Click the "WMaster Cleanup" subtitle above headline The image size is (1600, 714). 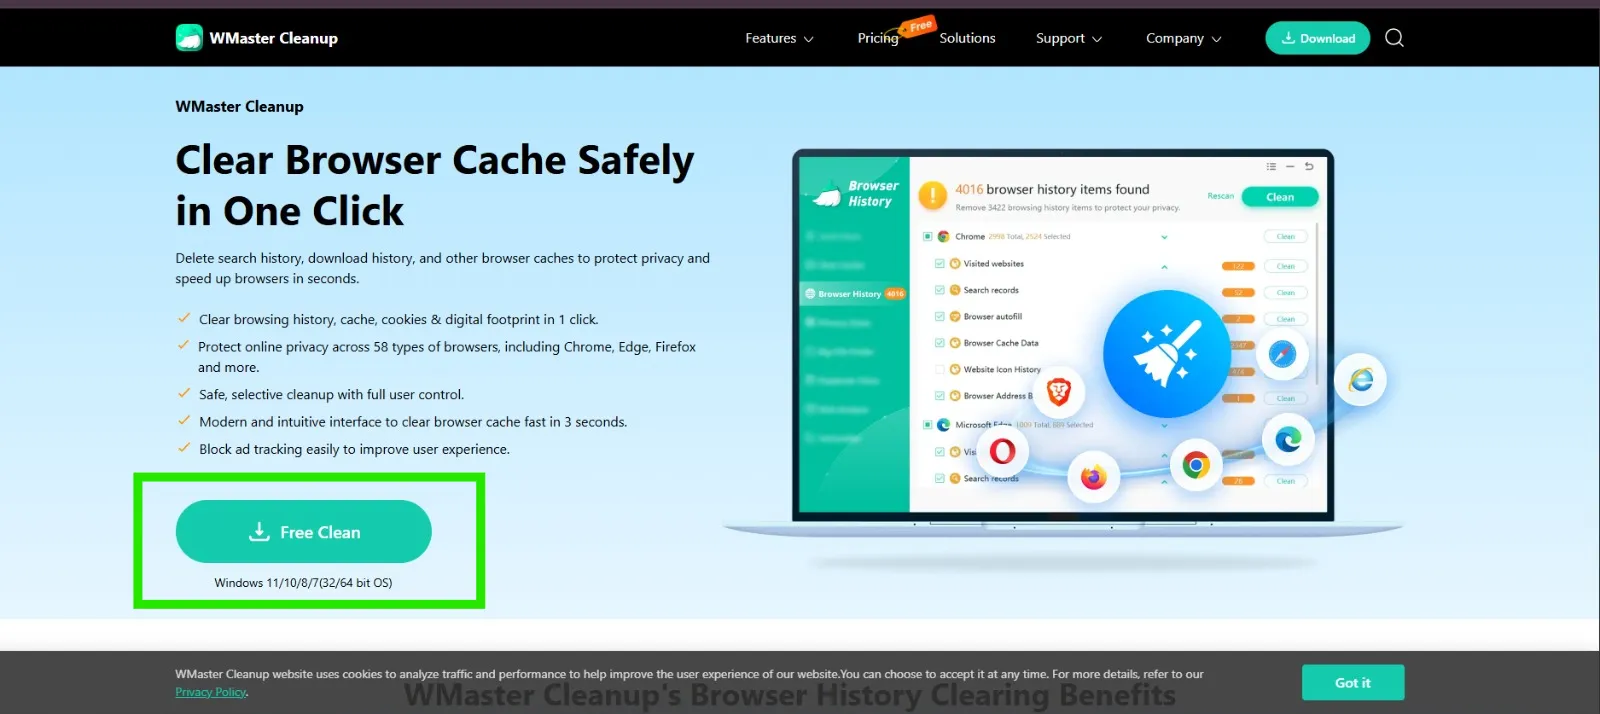(239, 107)
